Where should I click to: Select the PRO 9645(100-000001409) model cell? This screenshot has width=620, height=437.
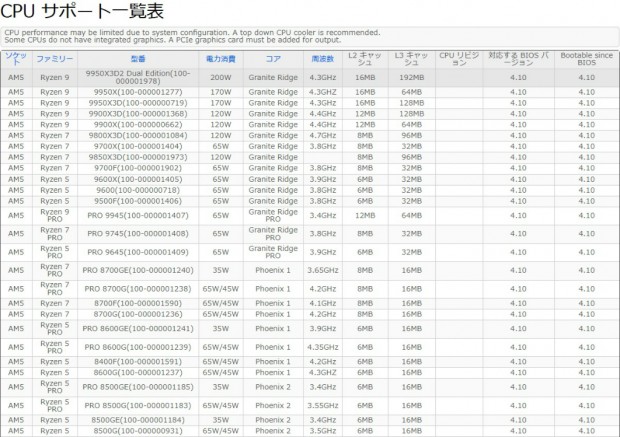138,252
